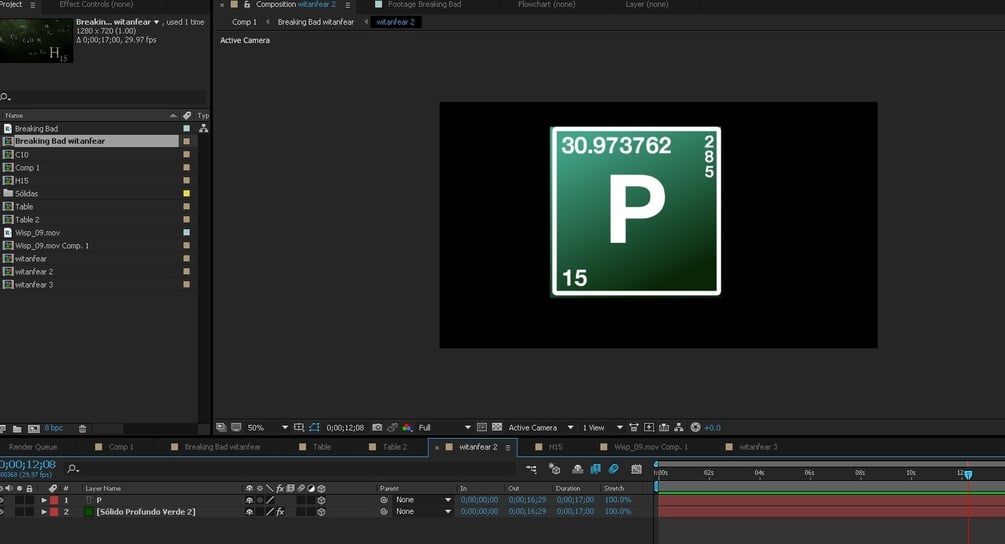The height and width of the screenshot is (544, 1005).
Task: Click the 8 bpc color depth button
Action: tap(53, 429)
